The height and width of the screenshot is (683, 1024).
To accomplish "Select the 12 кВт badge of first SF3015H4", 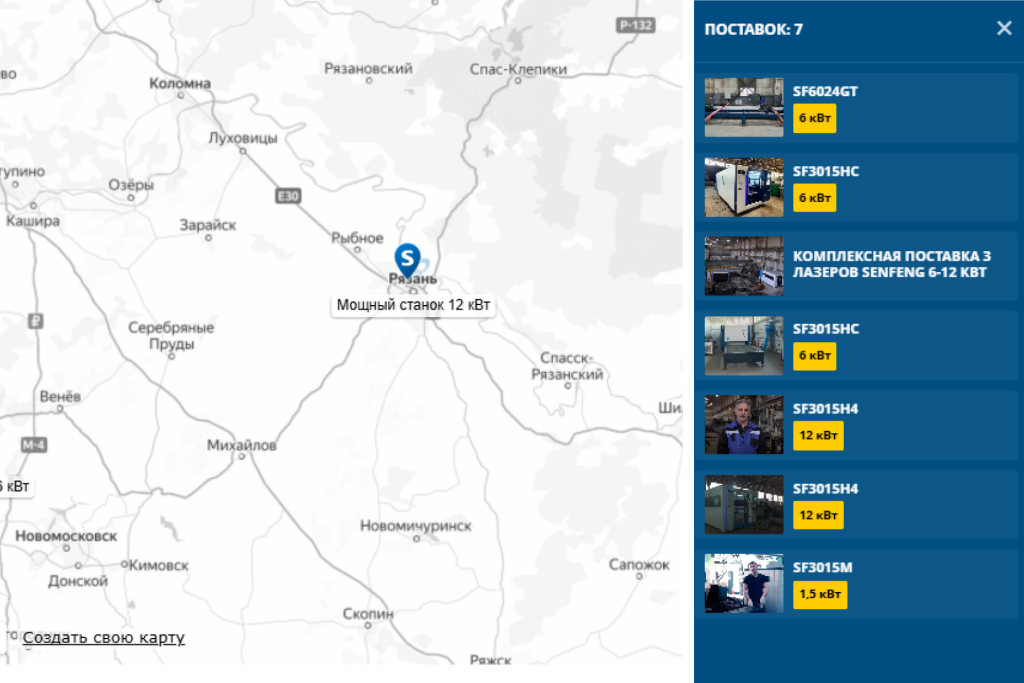I will point(818,436).
